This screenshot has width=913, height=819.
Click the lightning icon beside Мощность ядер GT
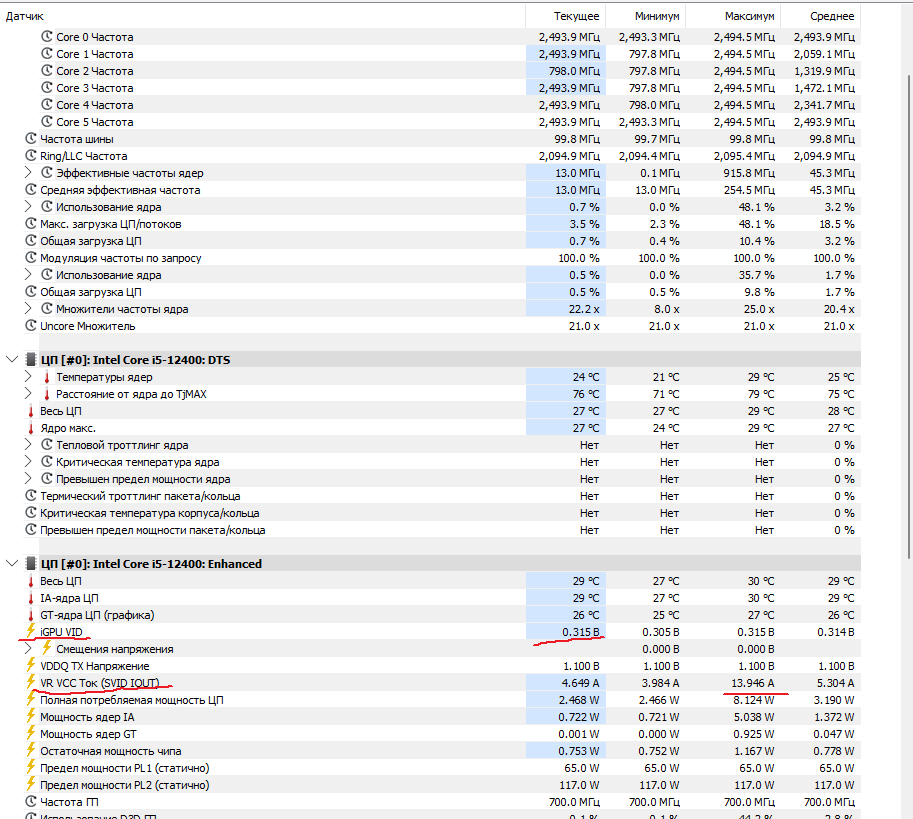[31, 733]
